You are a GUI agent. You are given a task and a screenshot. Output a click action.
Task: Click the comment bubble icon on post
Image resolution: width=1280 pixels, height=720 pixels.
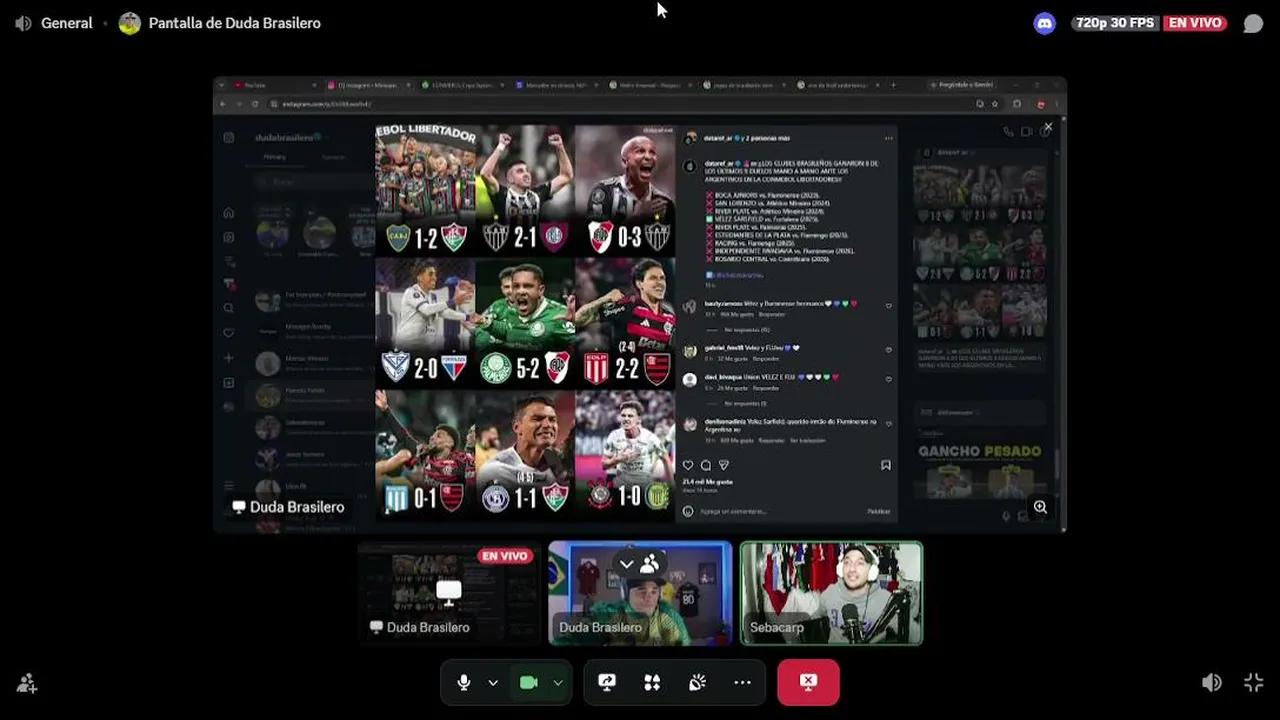pos(706,465)
